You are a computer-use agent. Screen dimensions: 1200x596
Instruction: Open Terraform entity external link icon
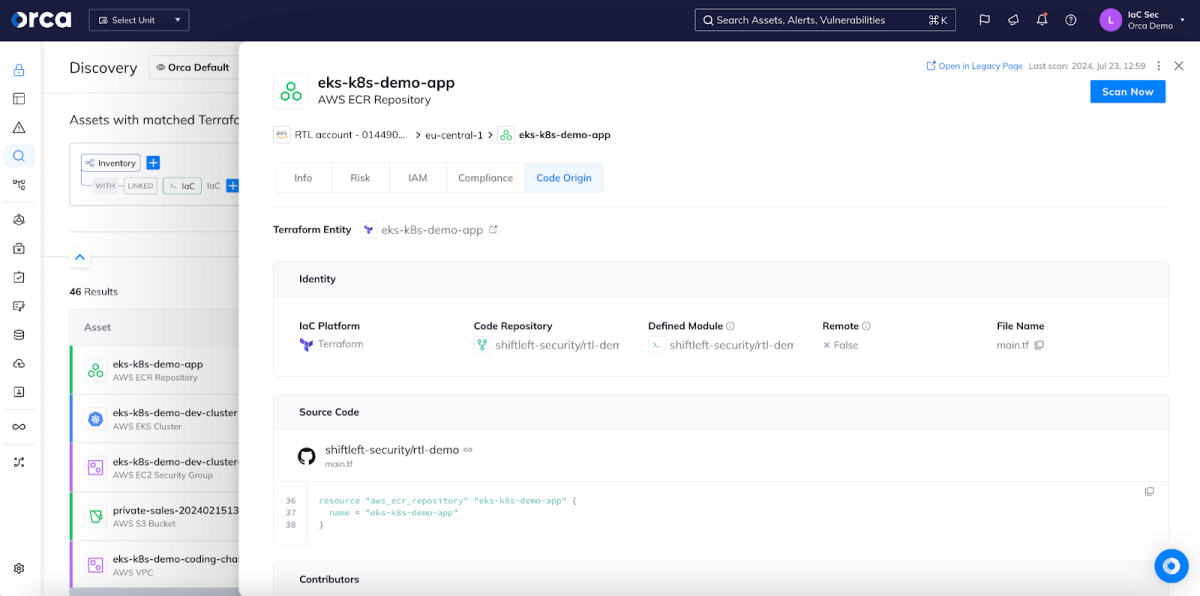493,230
